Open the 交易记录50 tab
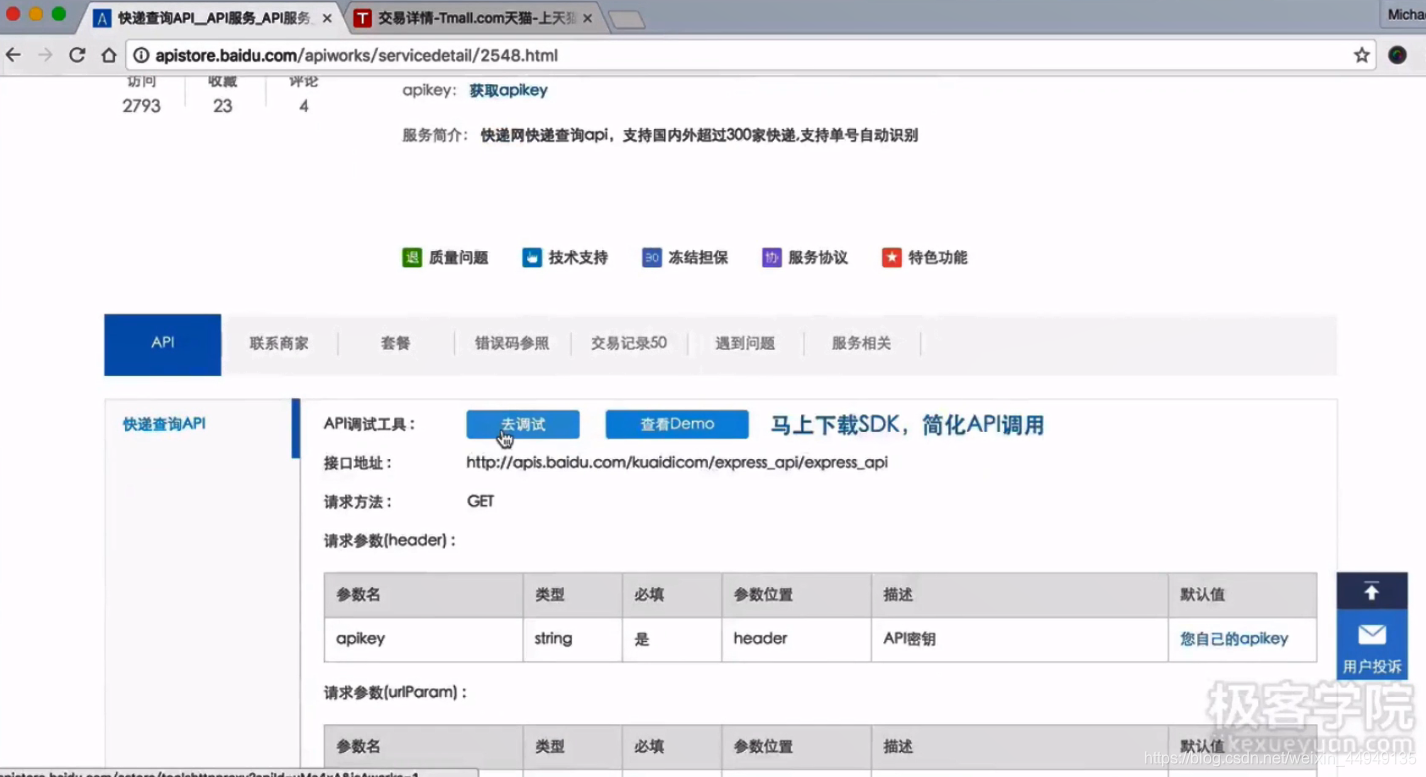This screenshot has height=777, width=1426. (628, 343)
